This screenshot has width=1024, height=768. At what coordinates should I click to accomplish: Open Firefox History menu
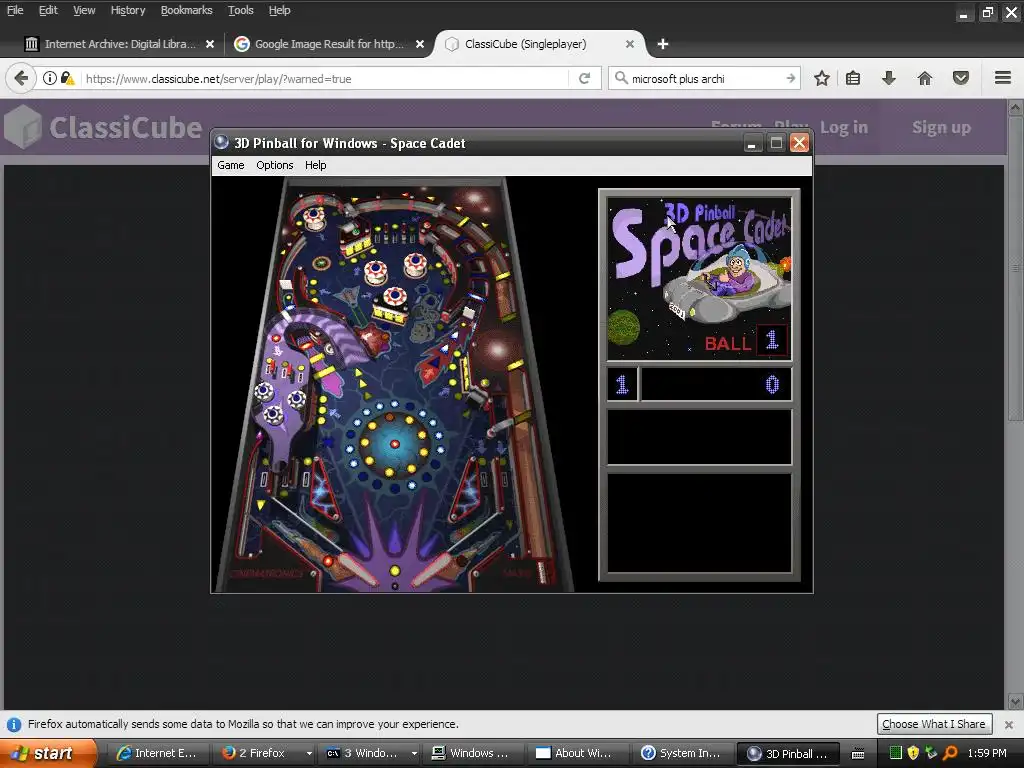pos(128,10)
